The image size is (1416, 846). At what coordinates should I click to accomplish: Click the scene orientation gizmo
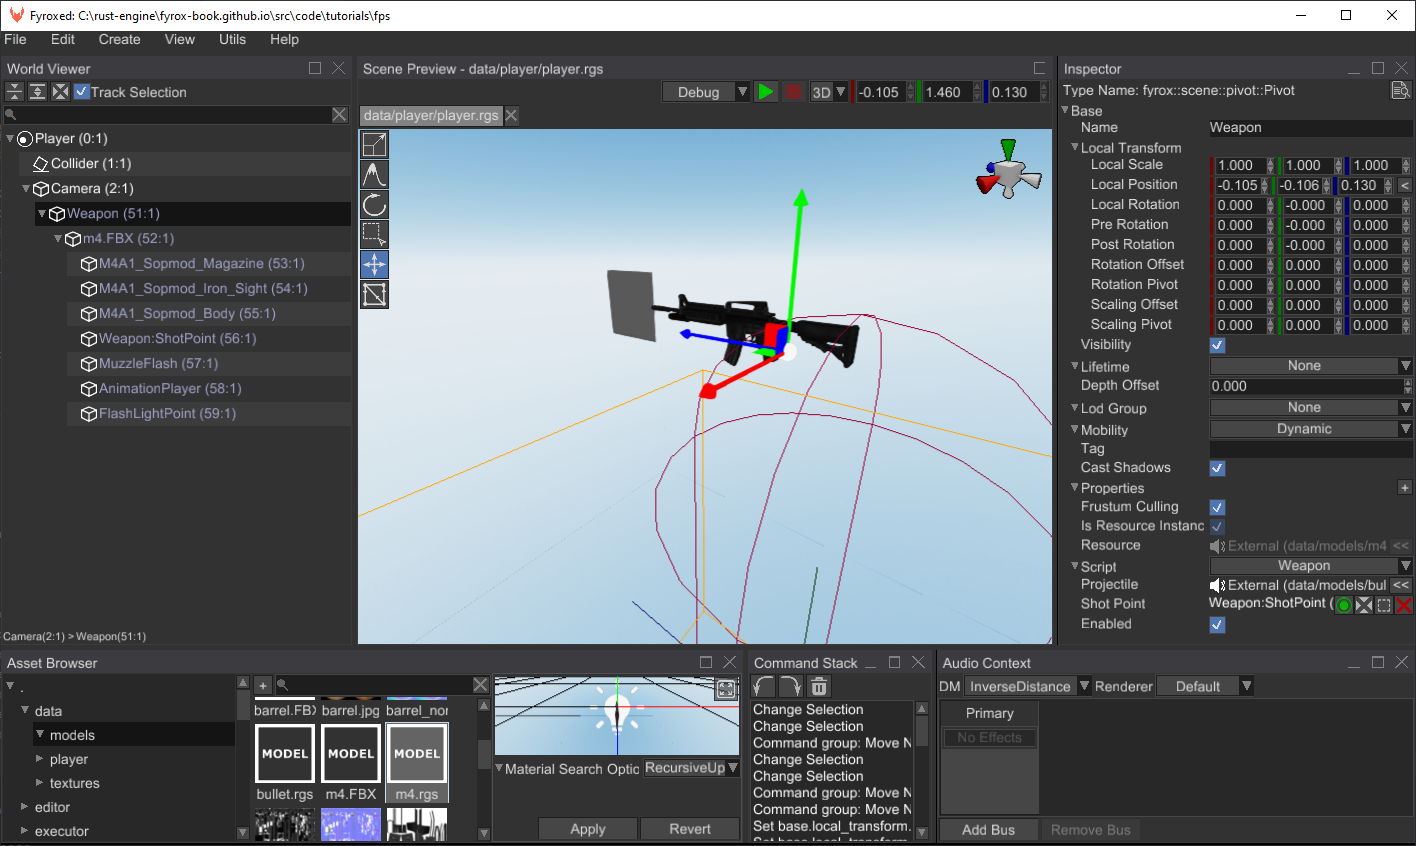(1008, 171)
